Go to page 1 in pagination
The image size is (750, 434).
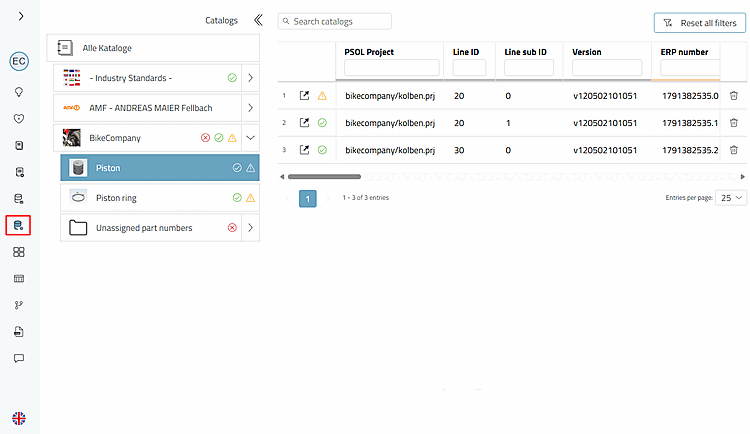point(308,198)
